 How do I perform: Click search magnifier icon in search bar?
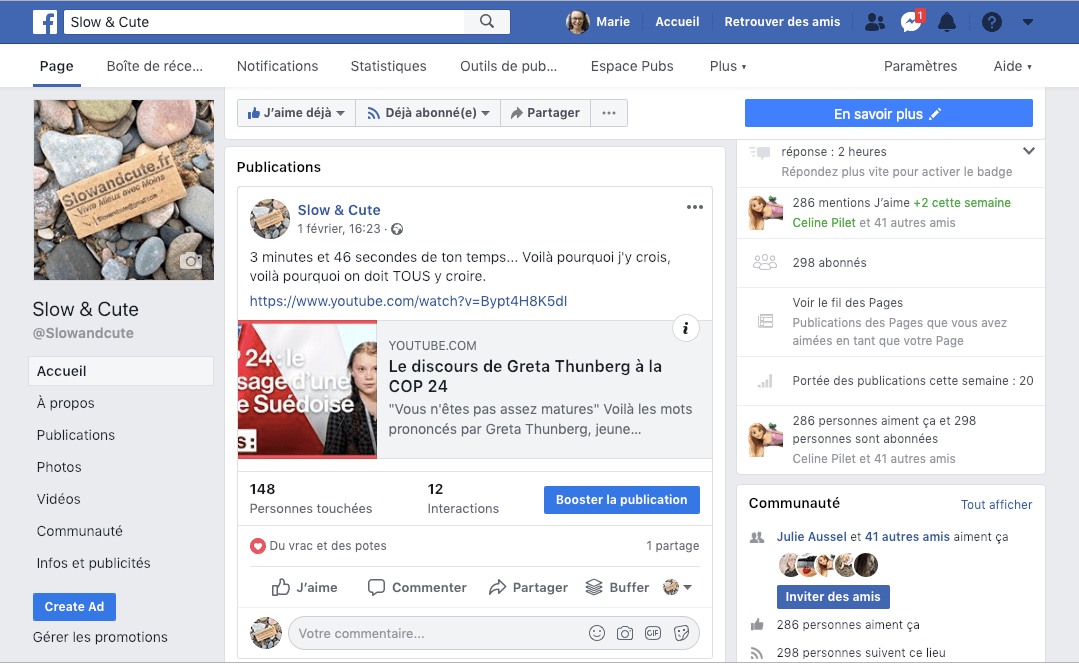487,22
